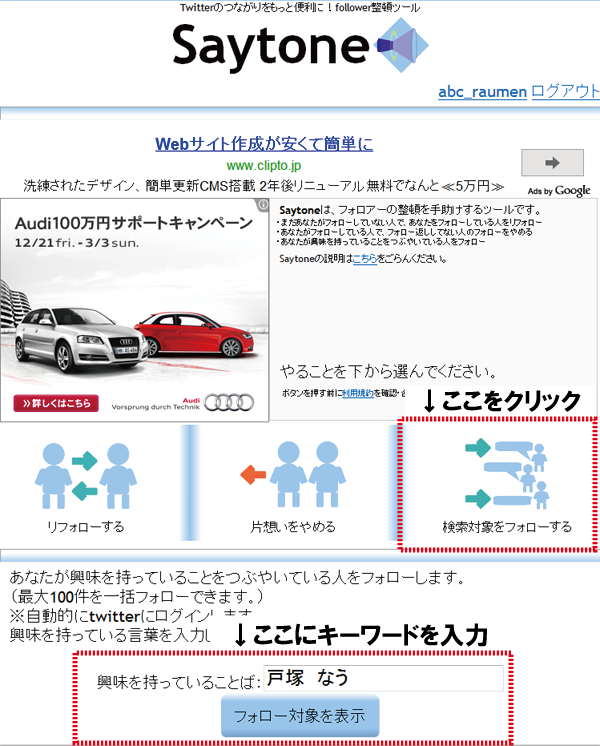
Task: Click the ad's next arrow button
Action: click(552, 163)
